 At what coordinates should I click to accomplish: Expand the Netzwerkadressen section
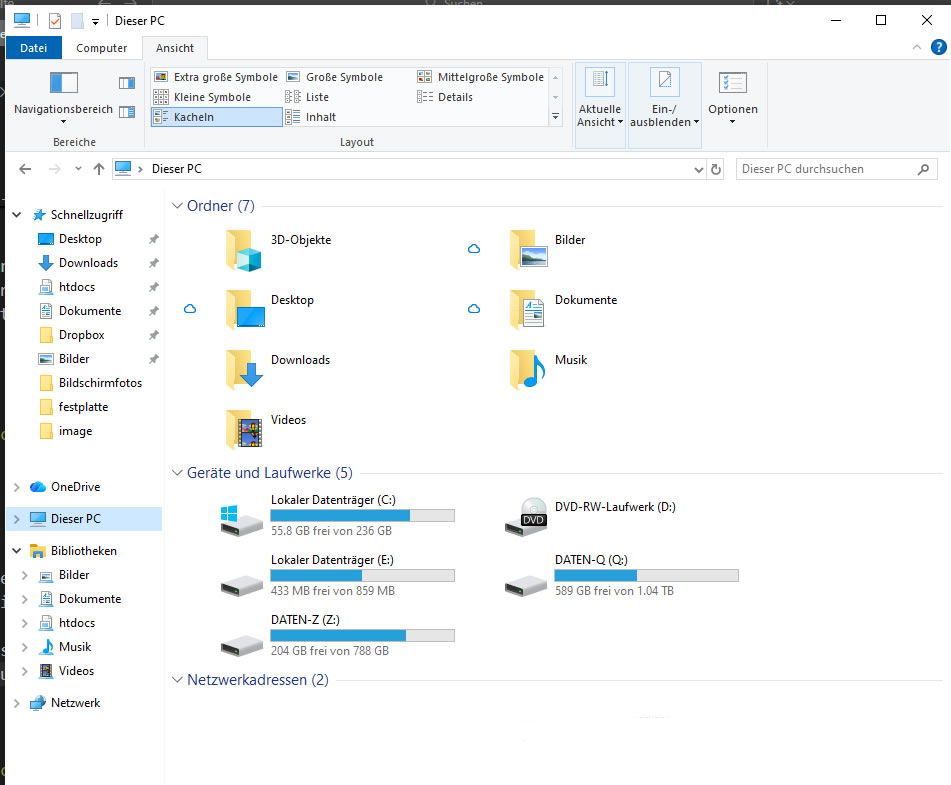(176, 681)
